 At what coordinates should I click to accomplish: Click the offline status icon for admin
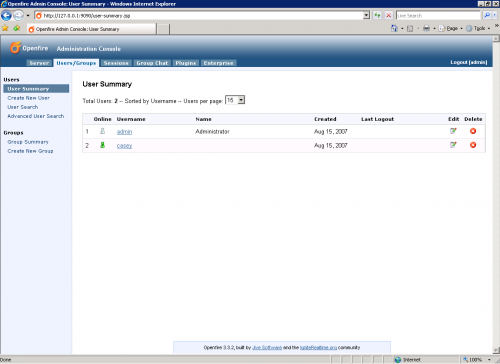[x=102, y=131]
